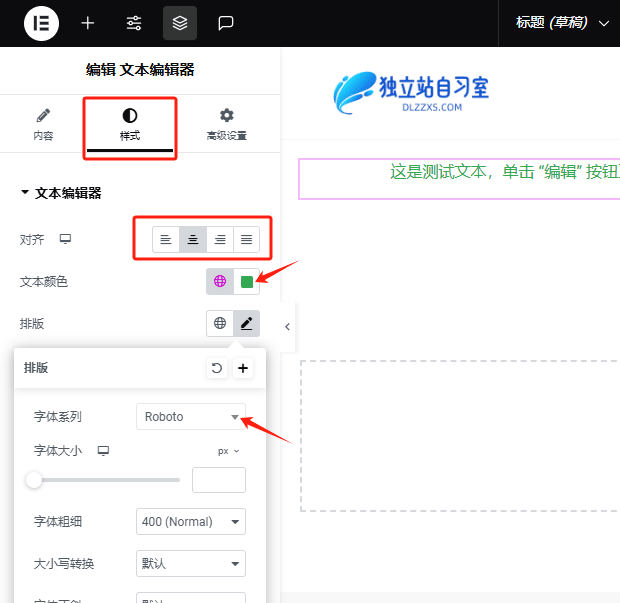The height and width of the screenshot is (603, 620).
Task: Reset typography with the undo icon
Action: coord(217,369)
